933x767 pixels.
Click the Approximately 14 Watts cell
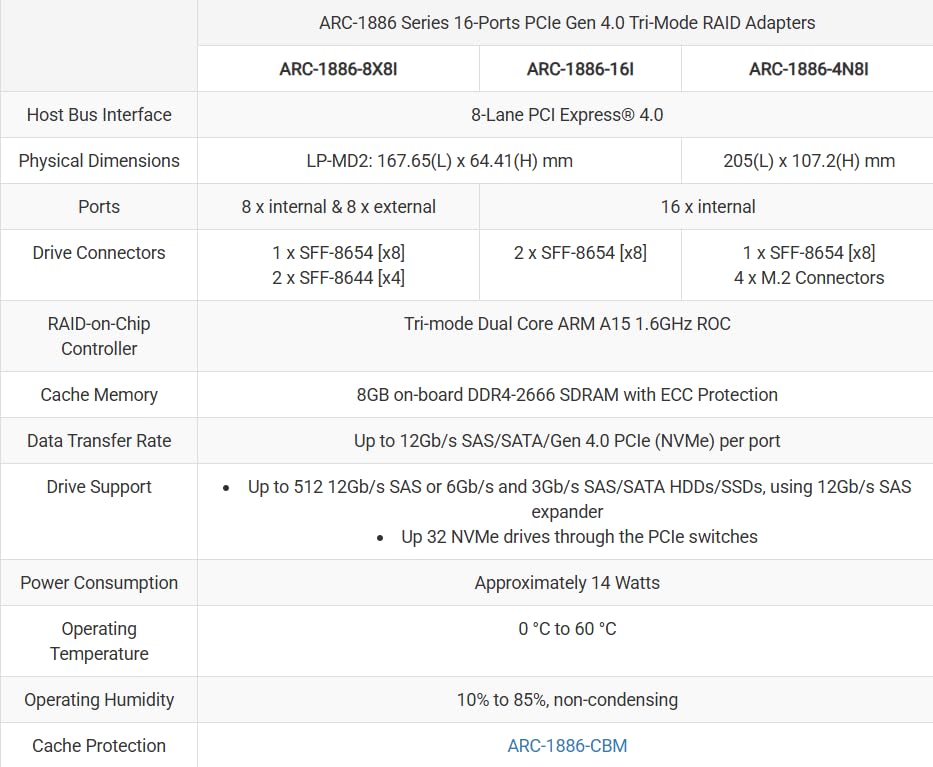(567, 583)
